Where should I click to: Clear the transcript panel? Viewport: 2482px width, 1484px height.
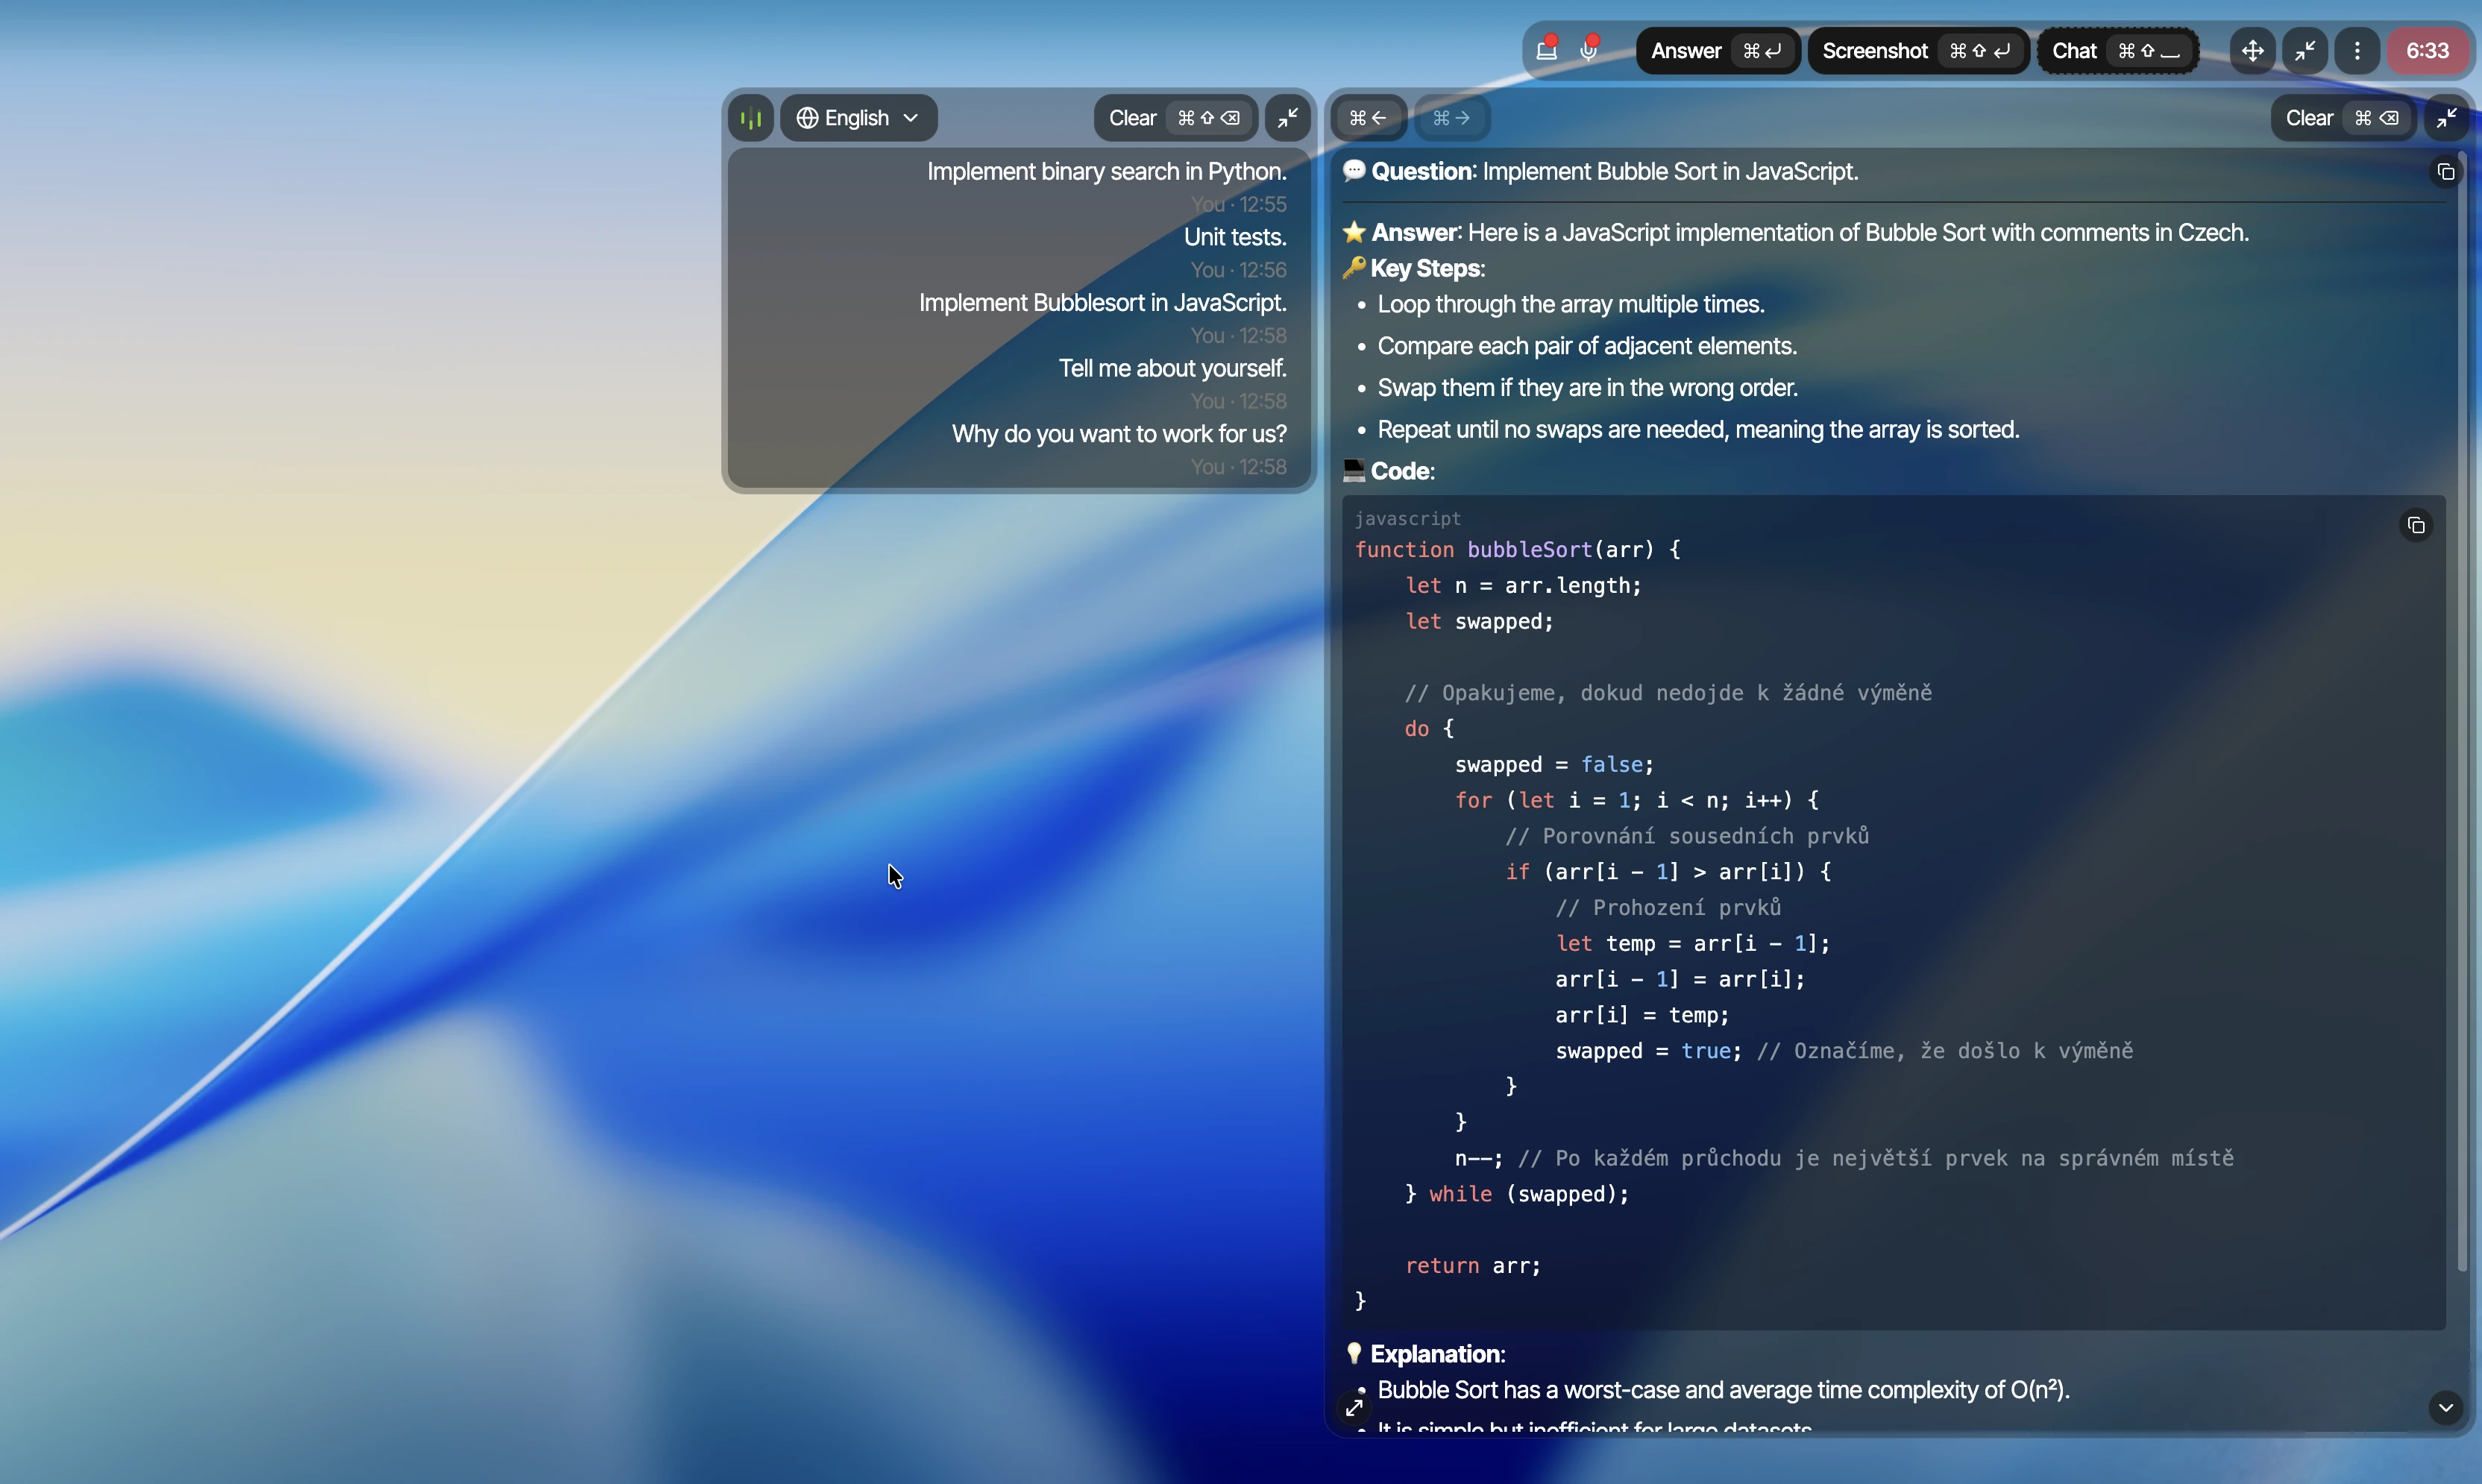pyautogui.click(x=1175, y=118)
